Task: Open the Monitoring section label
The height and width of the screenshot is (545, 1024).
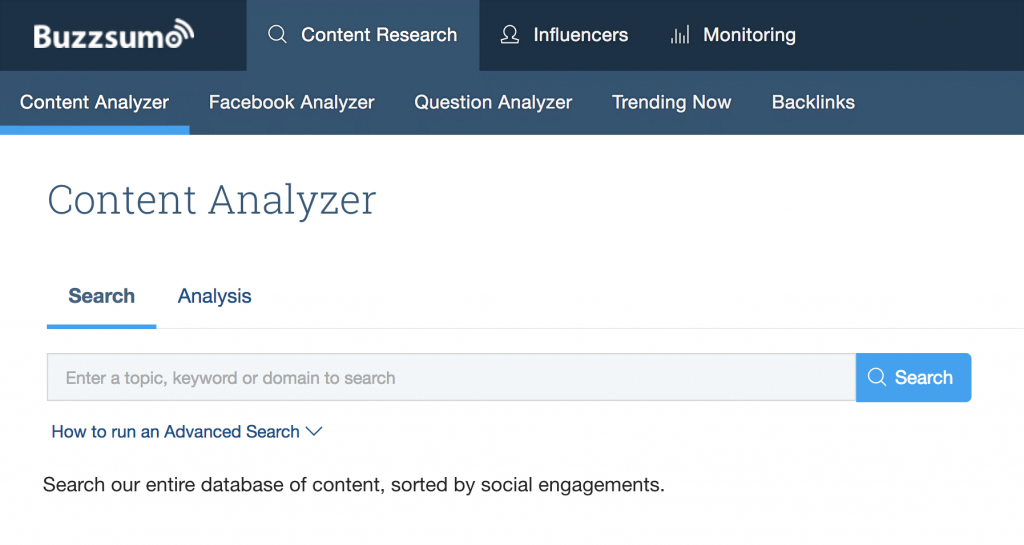Action: click(x=749, y=35)
